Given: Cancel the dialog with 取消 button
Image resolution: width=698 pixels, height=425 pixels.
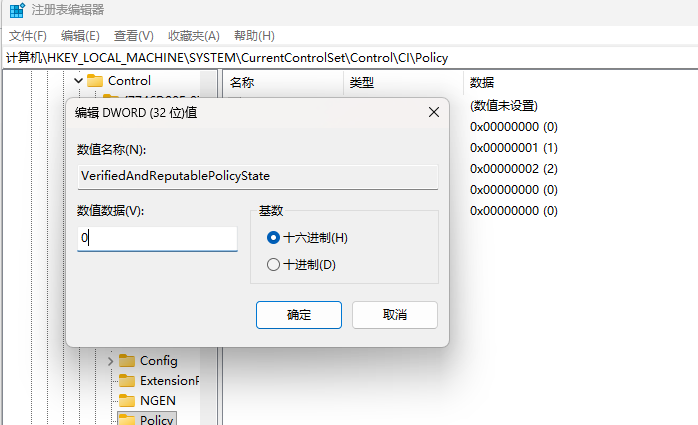Looking at the screenshot, I should pos(395,315).
